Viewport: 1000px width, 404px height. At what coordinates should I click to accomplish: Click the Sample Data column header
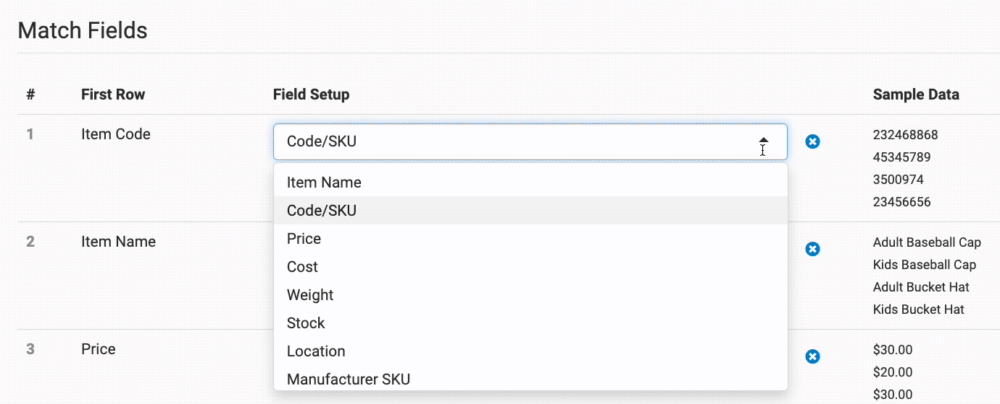coord(916,94)
